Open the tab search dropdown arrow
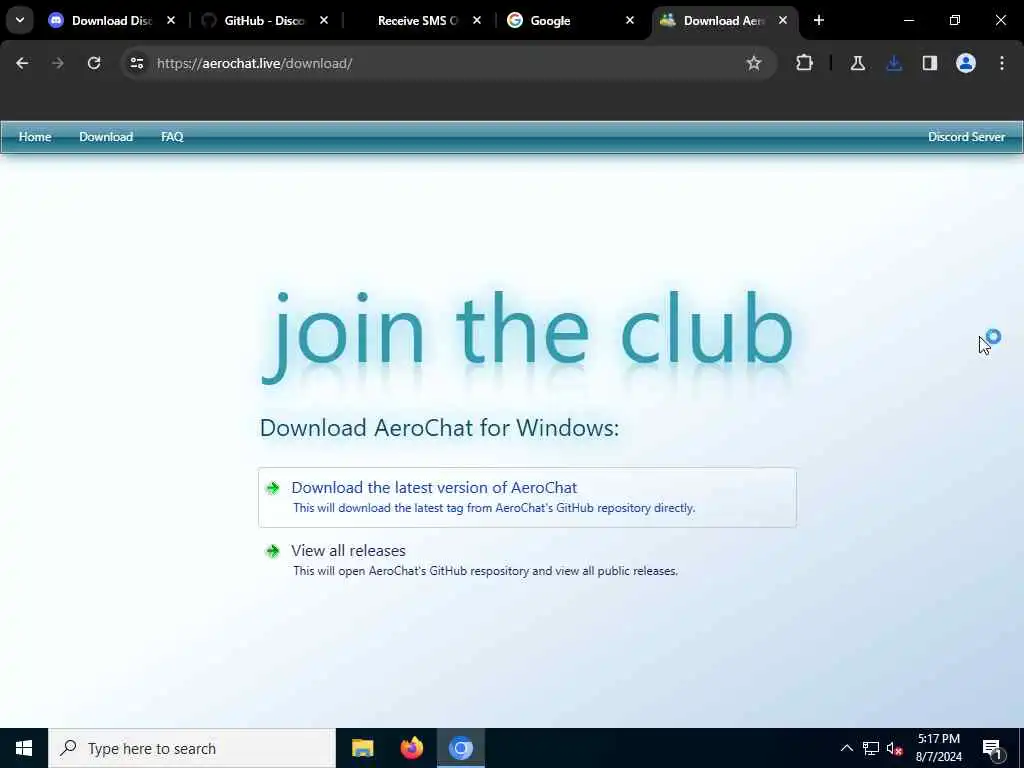1024x768 pixels. (x=20, y=20)
